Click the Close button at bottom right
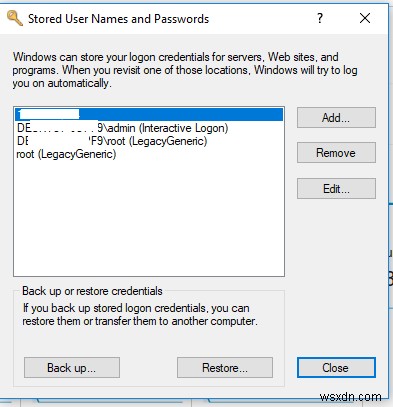Viewport: 393px width, 407px height. point(336,368)
